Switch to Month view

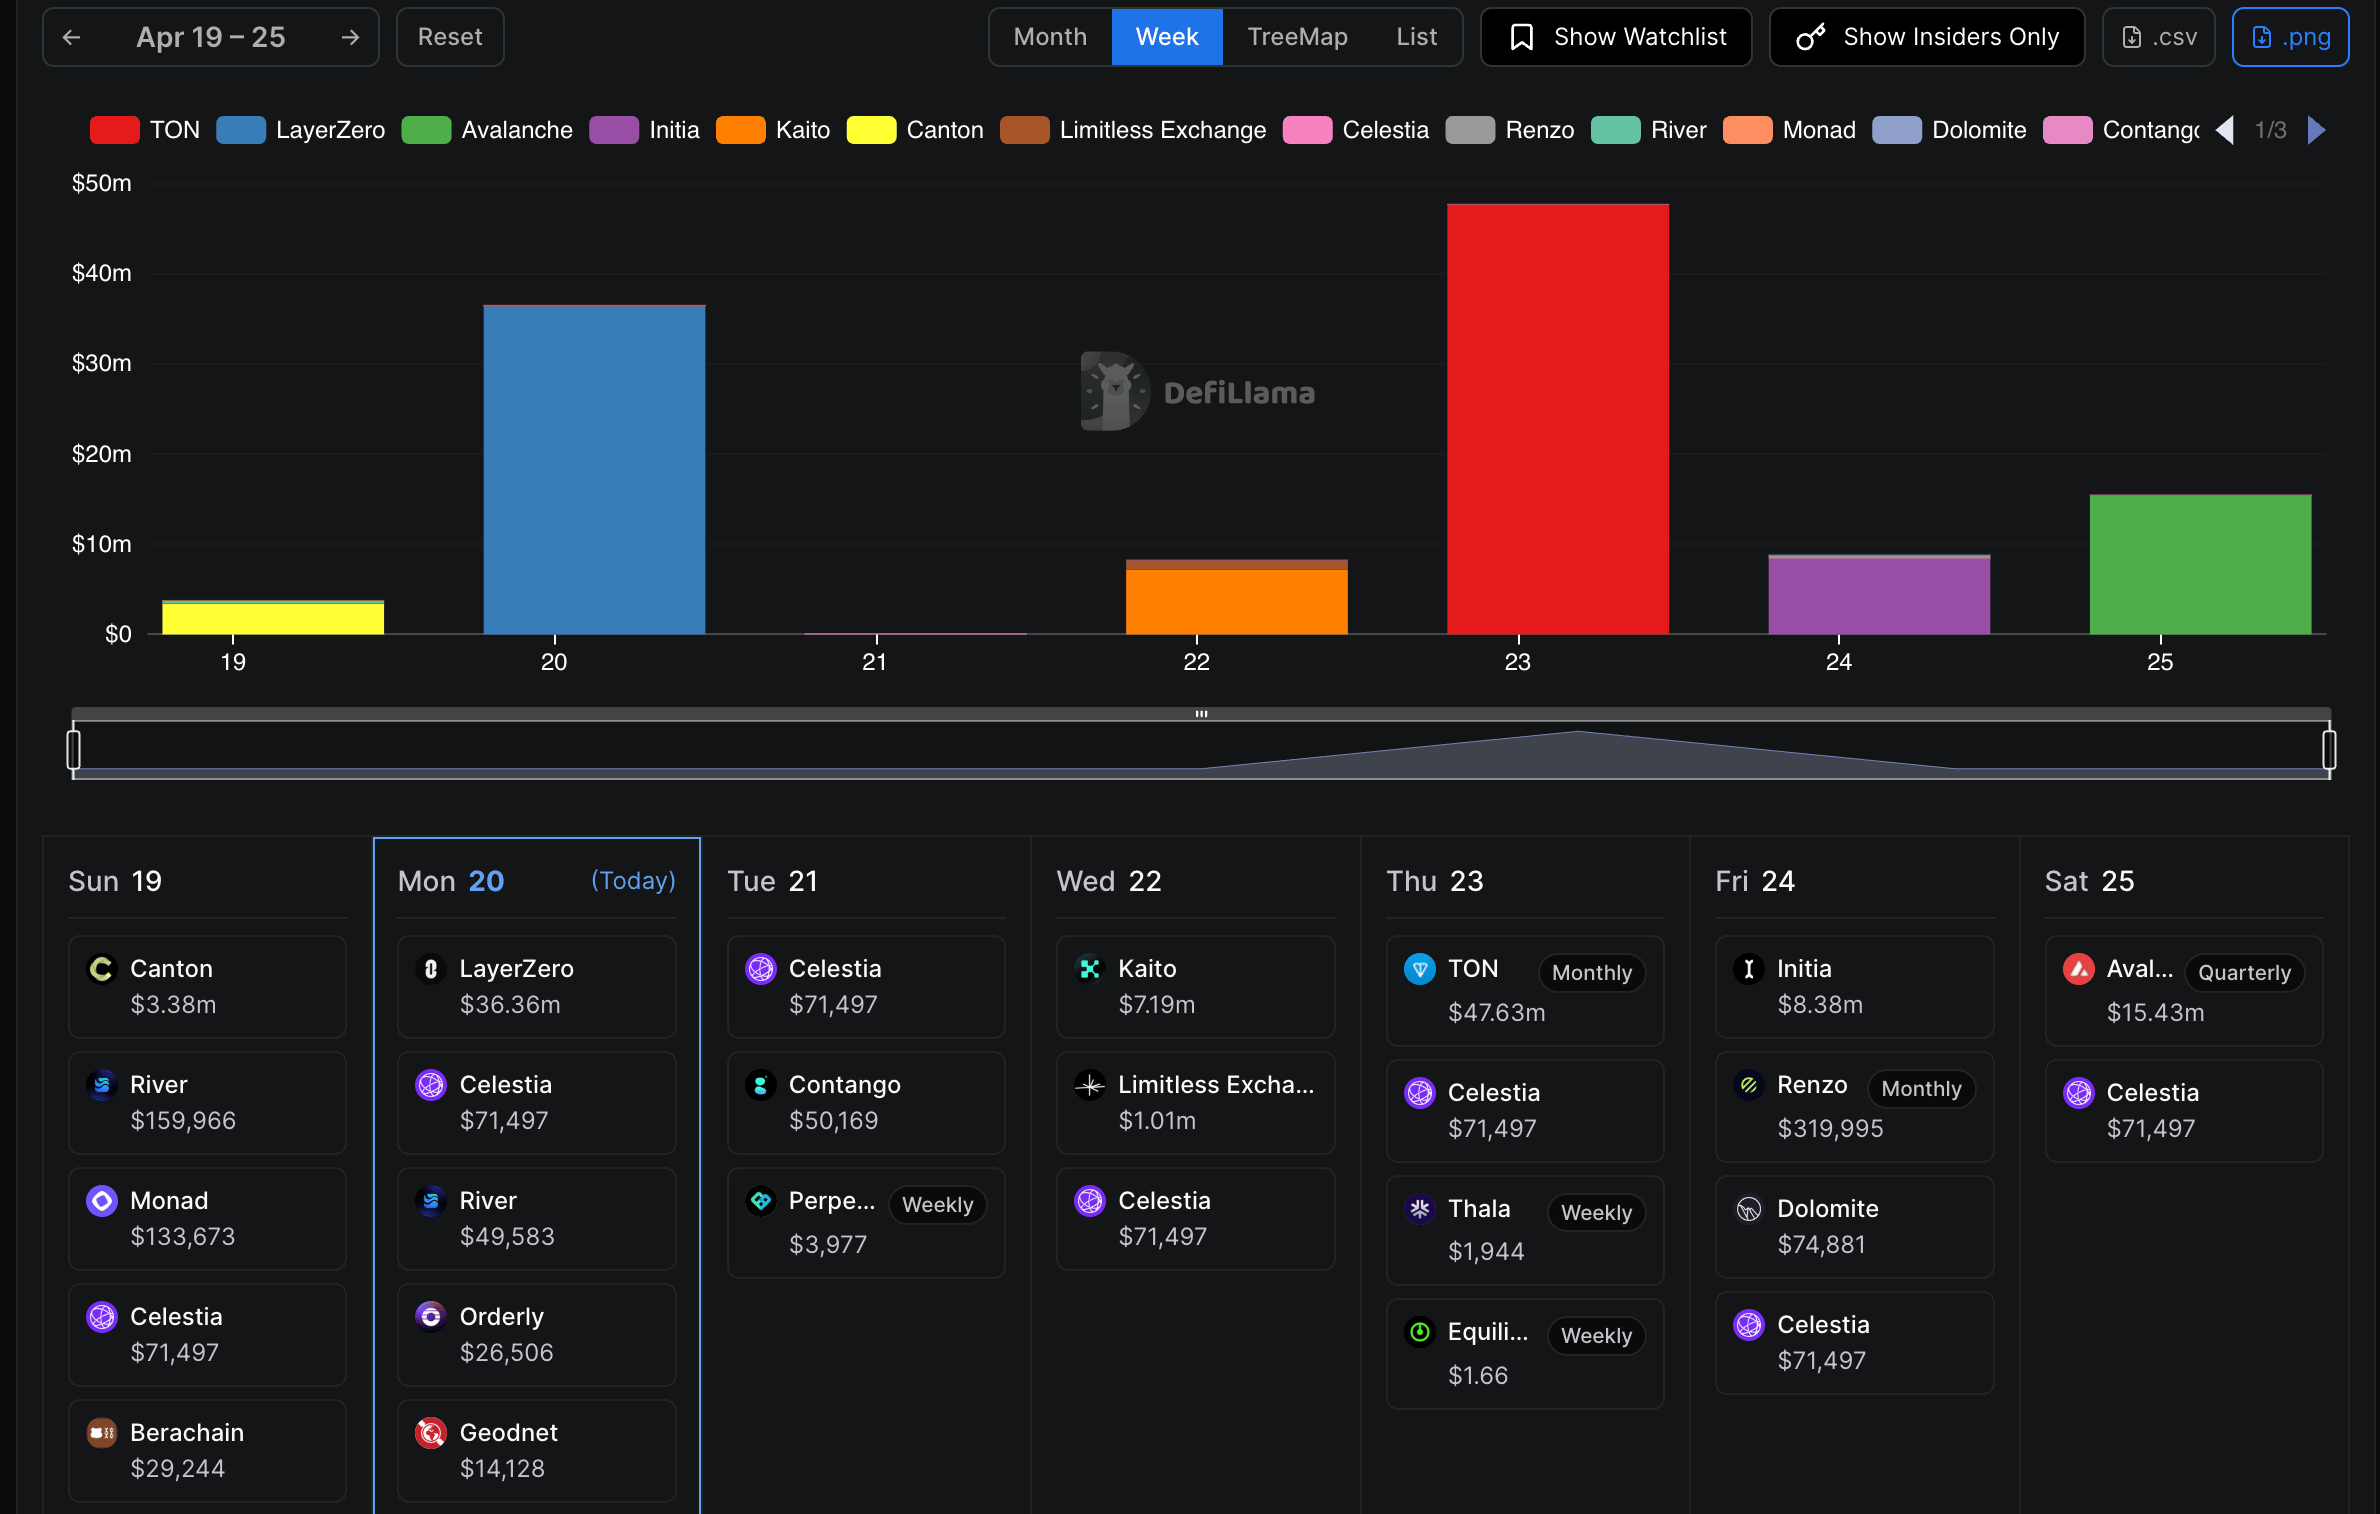[1049, 37]
